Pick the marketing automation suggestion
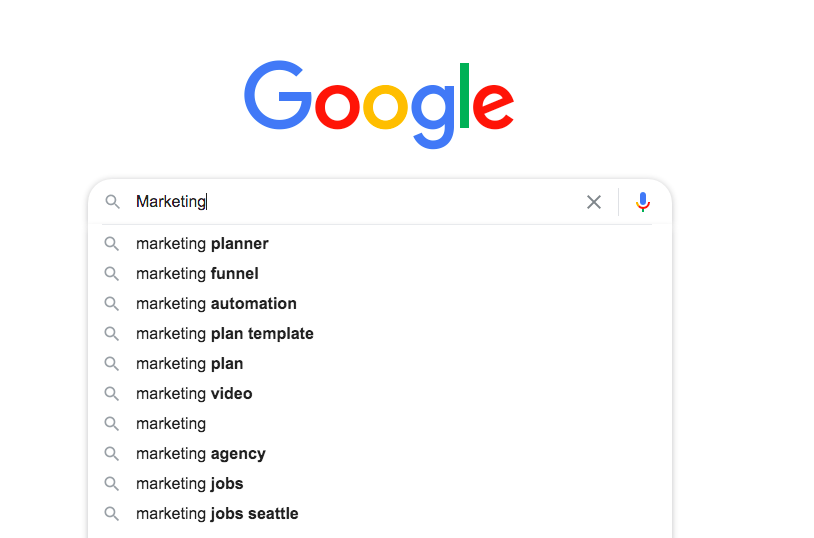Screen dimensions: 814x538 [380, 304]
